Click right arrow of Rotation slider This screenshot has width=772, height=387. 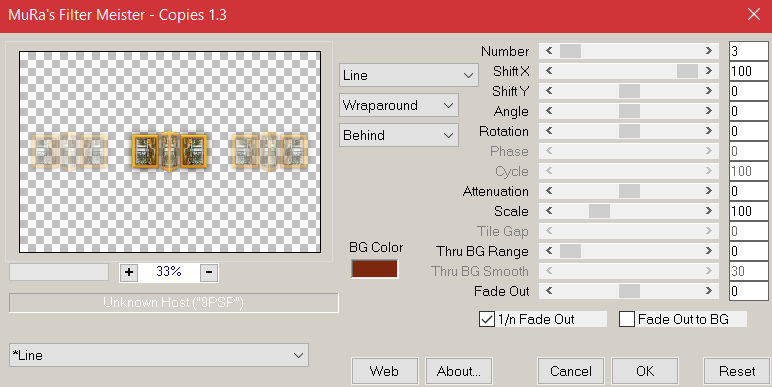click(708, 131)
